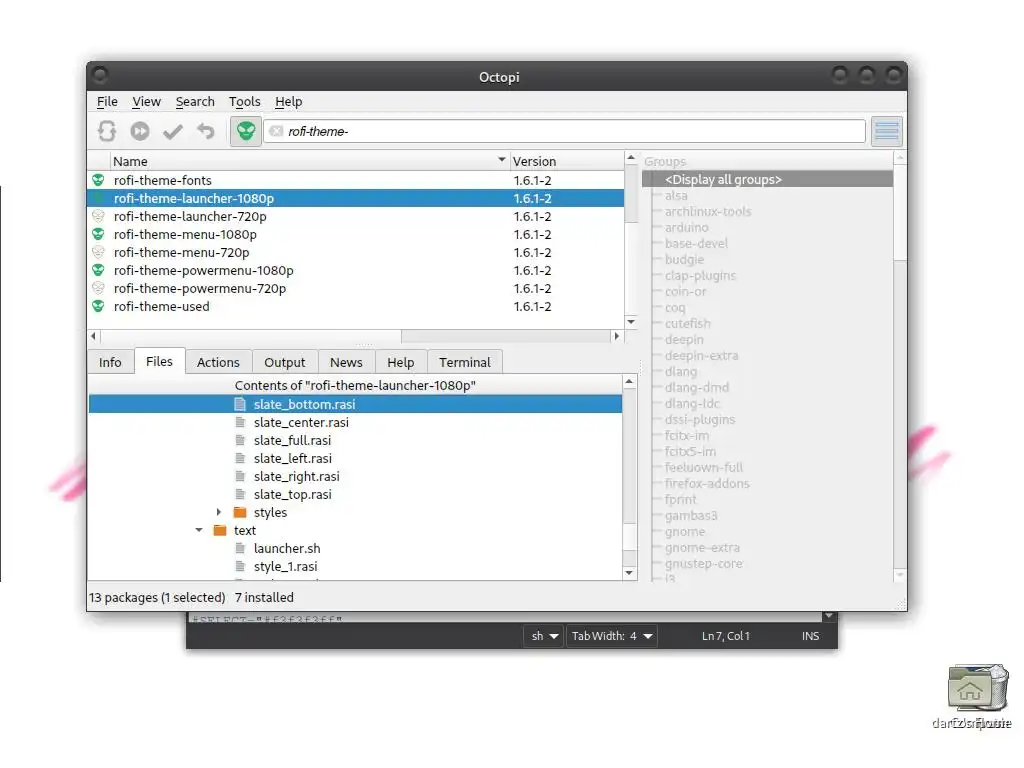Click installed icon beside rofi-theme-menu-1080p
The width and height of the screenshot is (1024, 768).
click(99, 234)
